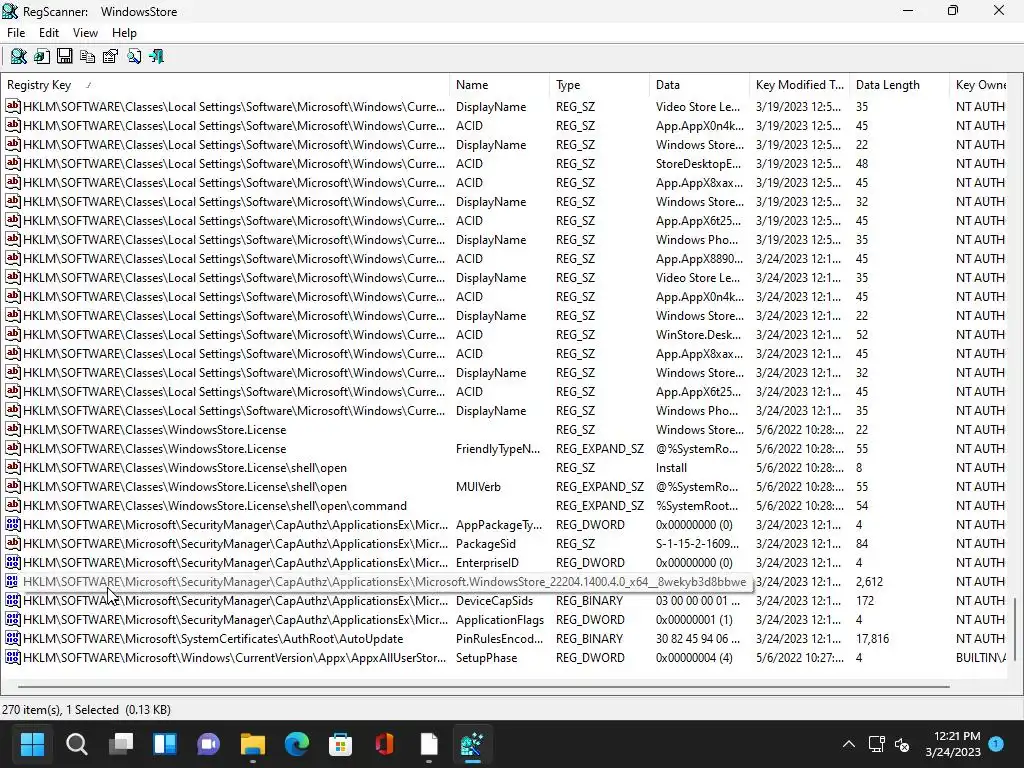Click the '%SystemRoot...' data cell
The width and height of the screenshot is (1024, 768).
(x=697, y=505)
